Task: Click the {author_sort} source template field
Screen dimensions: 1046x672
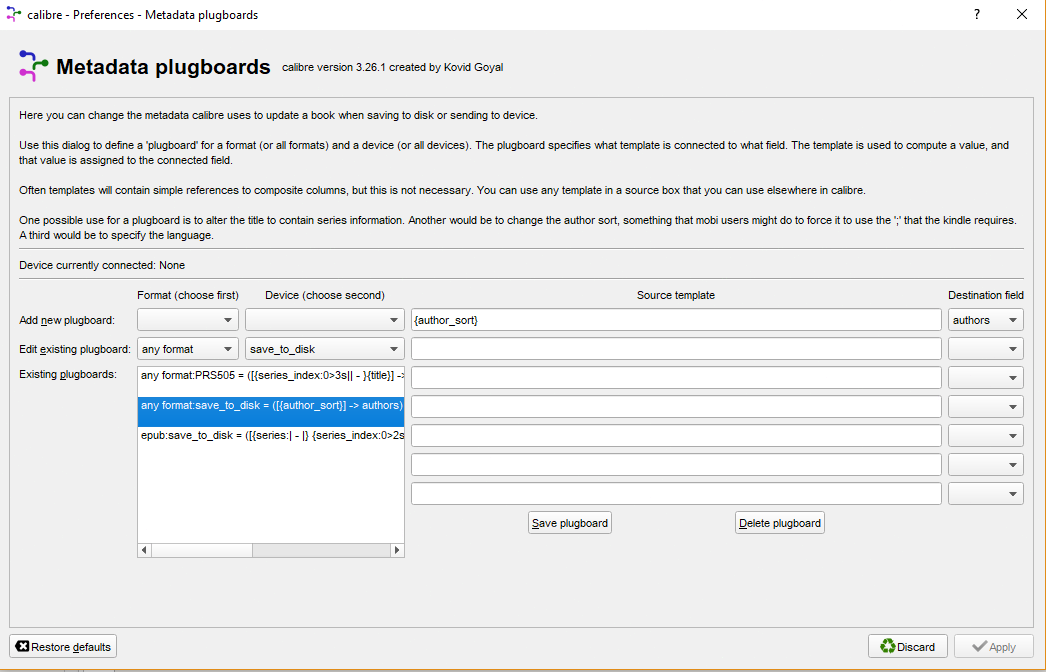Action: point(676,320)
